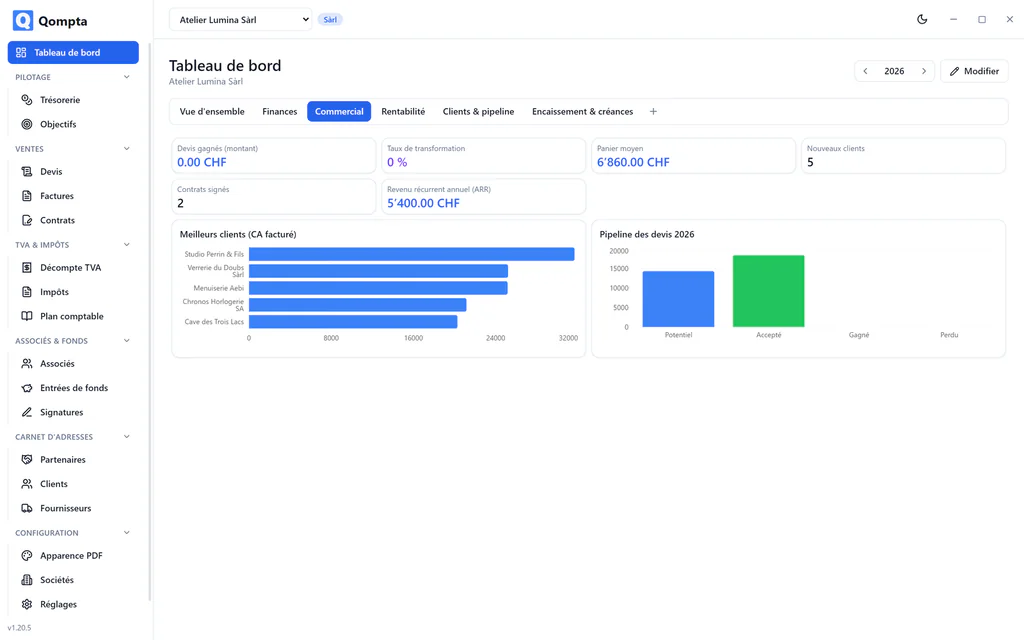
Task: Click the 2026 year label
Action: (x=894, y=71)
